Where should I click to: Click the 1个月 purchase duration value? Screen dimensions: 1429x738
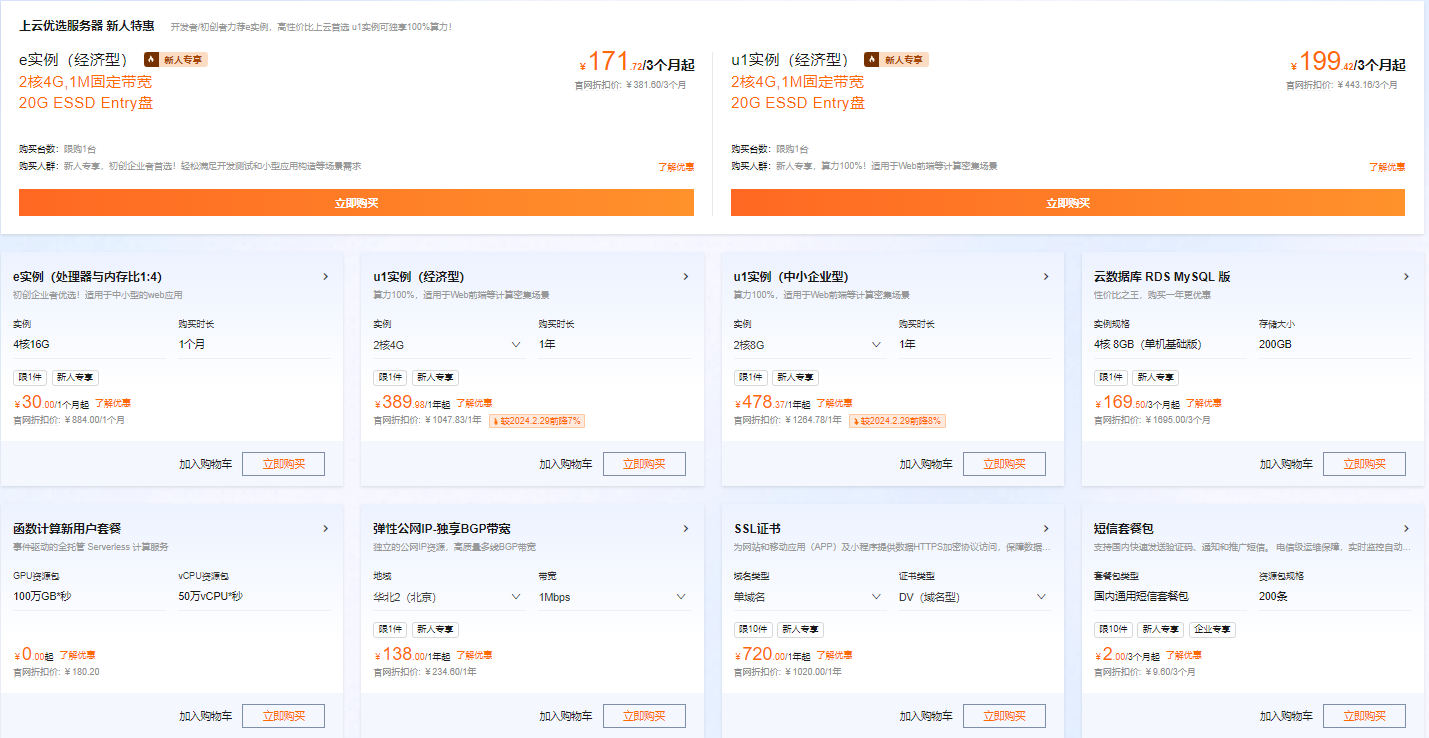pyautogui.click(x=191, y=345)
